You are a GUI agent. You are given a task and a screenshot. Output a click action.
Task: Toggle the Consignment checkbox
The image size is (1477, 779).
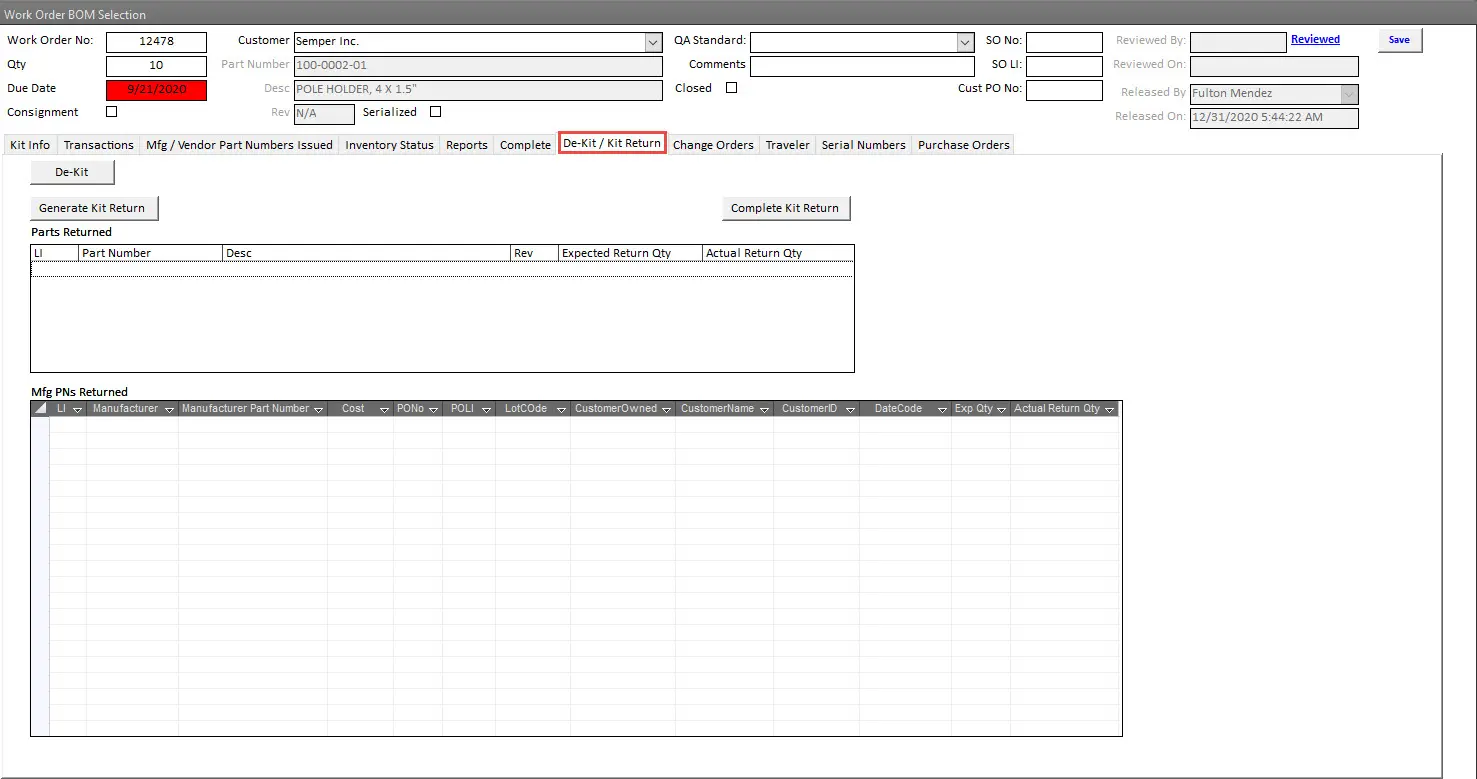[x=112, y=112]
